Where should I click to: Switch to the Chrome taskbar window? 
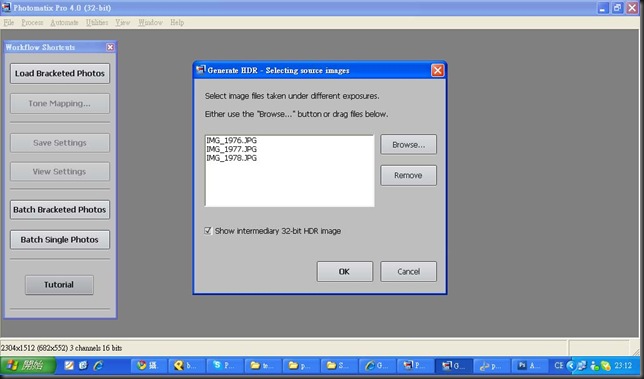coord(149,365)
